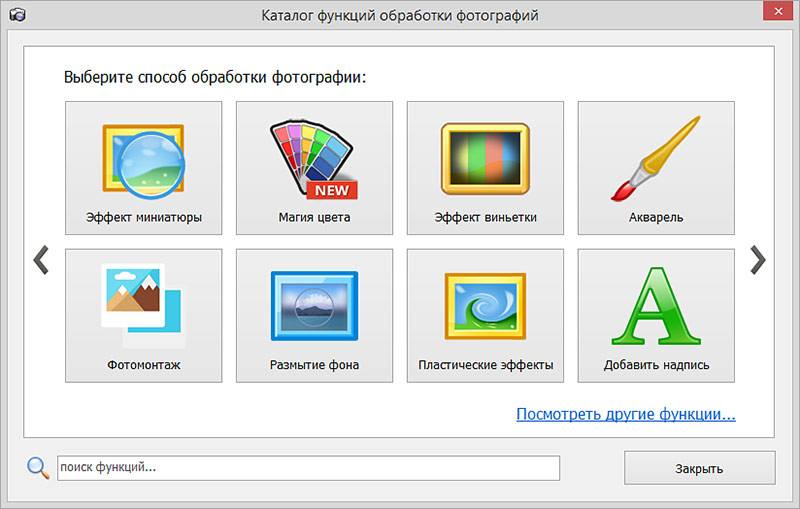
Task: Click the Закрыть button
Action: point(699,468)
